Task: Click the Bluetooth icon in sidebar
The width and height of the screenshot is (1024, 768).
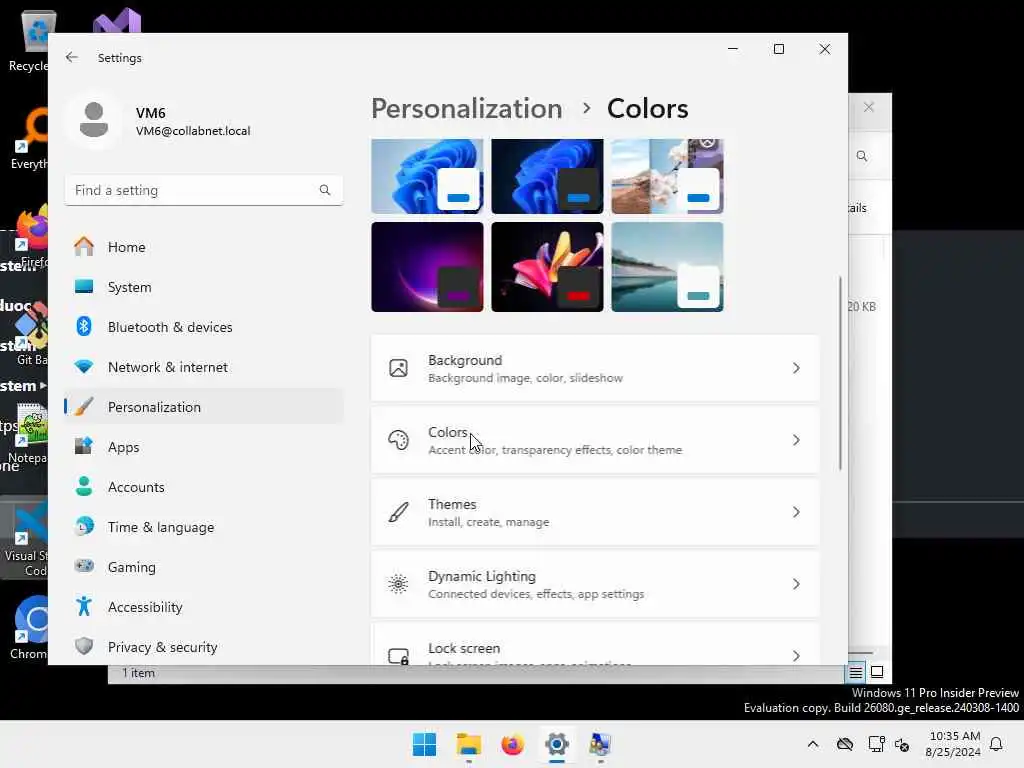Action: (84, 327)
